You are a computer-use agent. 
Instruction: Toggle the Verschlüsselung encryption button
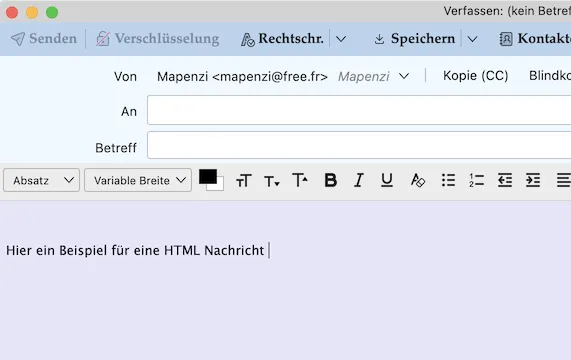(x=158, y=39)
